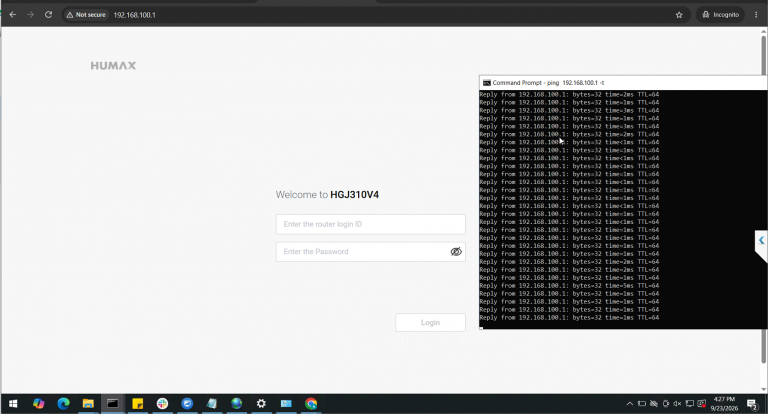Image resolution: width=768 pixels, height=414 pixels.
Task: Bookmark this page with the star icon
Action: point(679,15)
